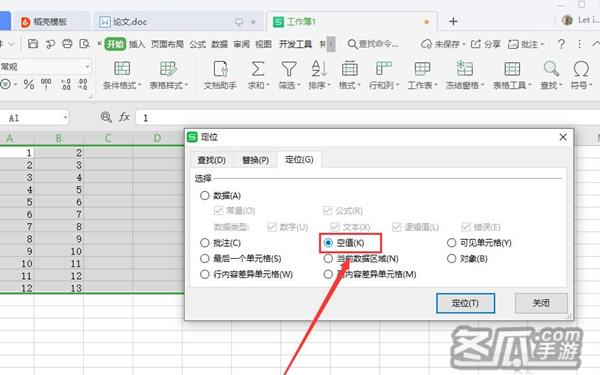
Task: Select the 空值(K) radio option
Action: 328,243
